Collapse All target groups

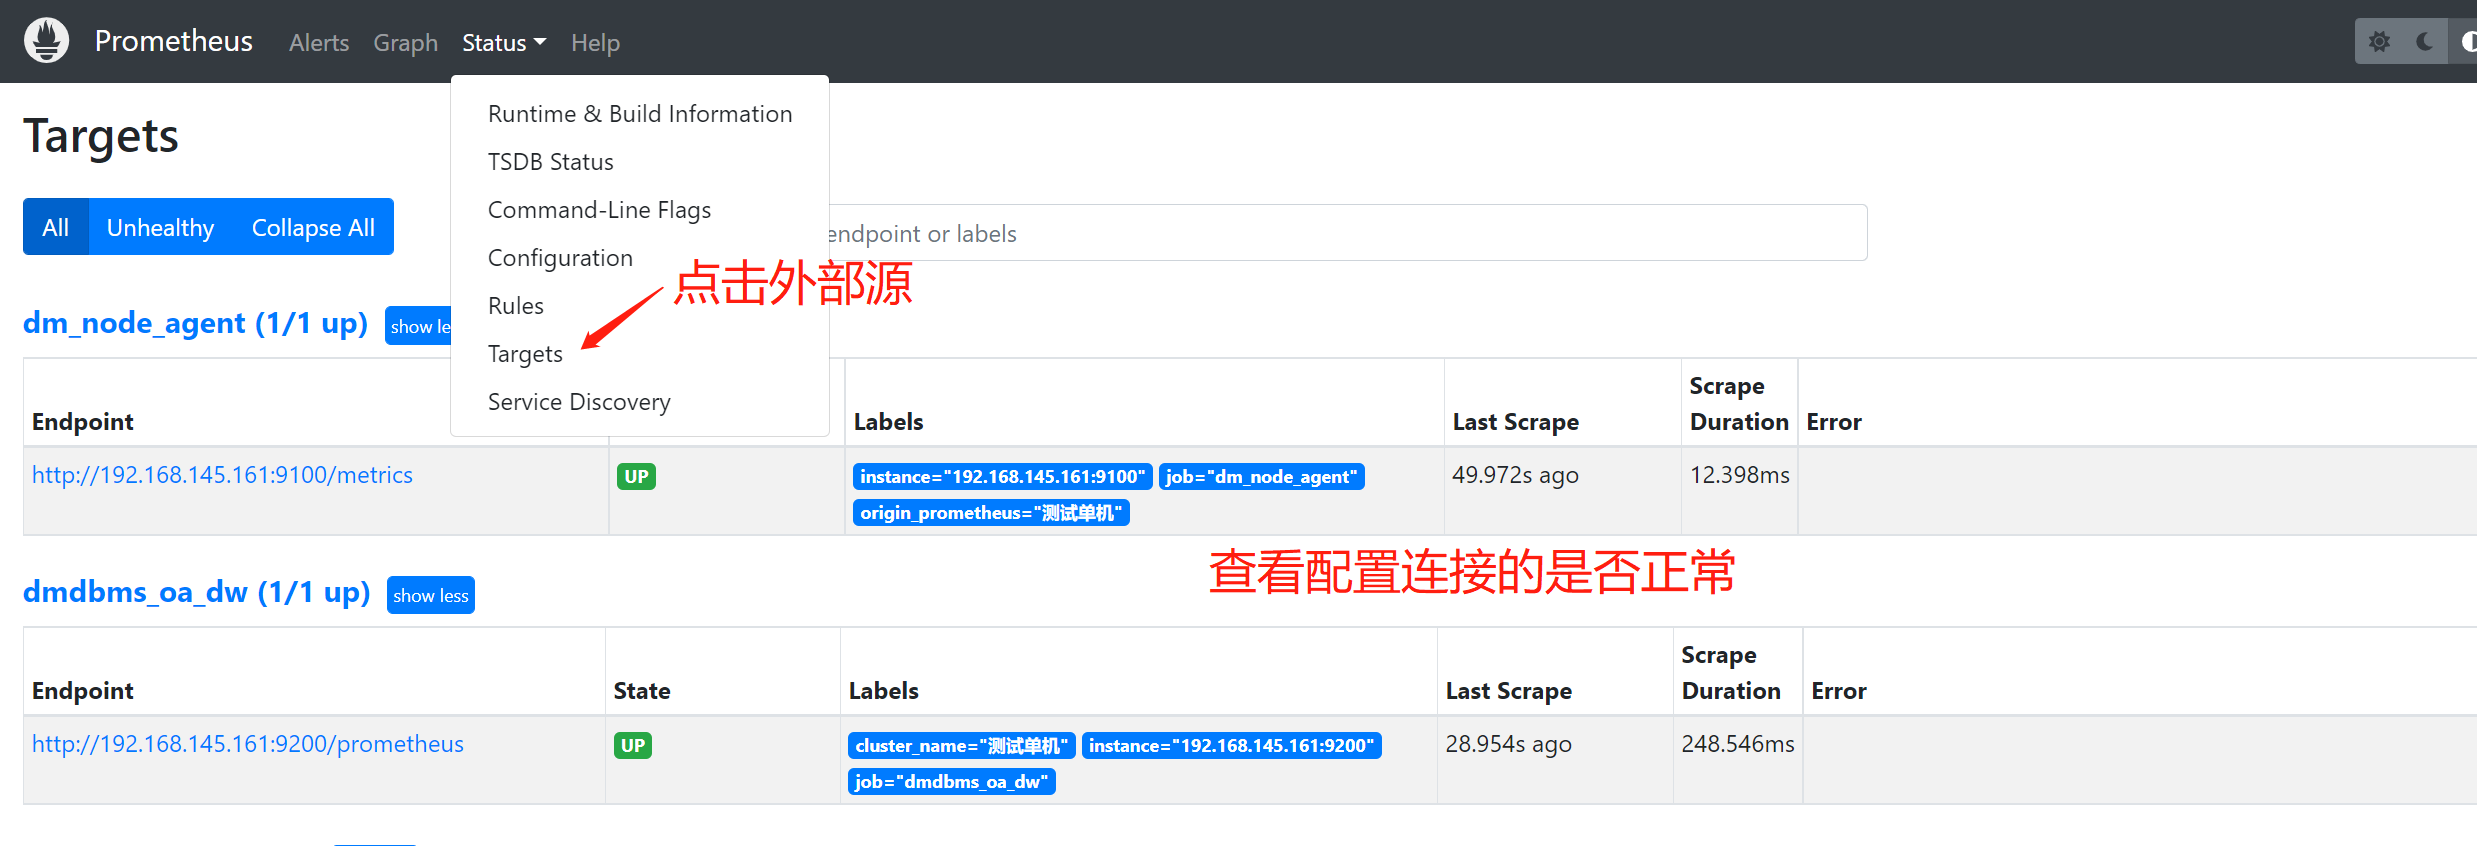(313, 227)
